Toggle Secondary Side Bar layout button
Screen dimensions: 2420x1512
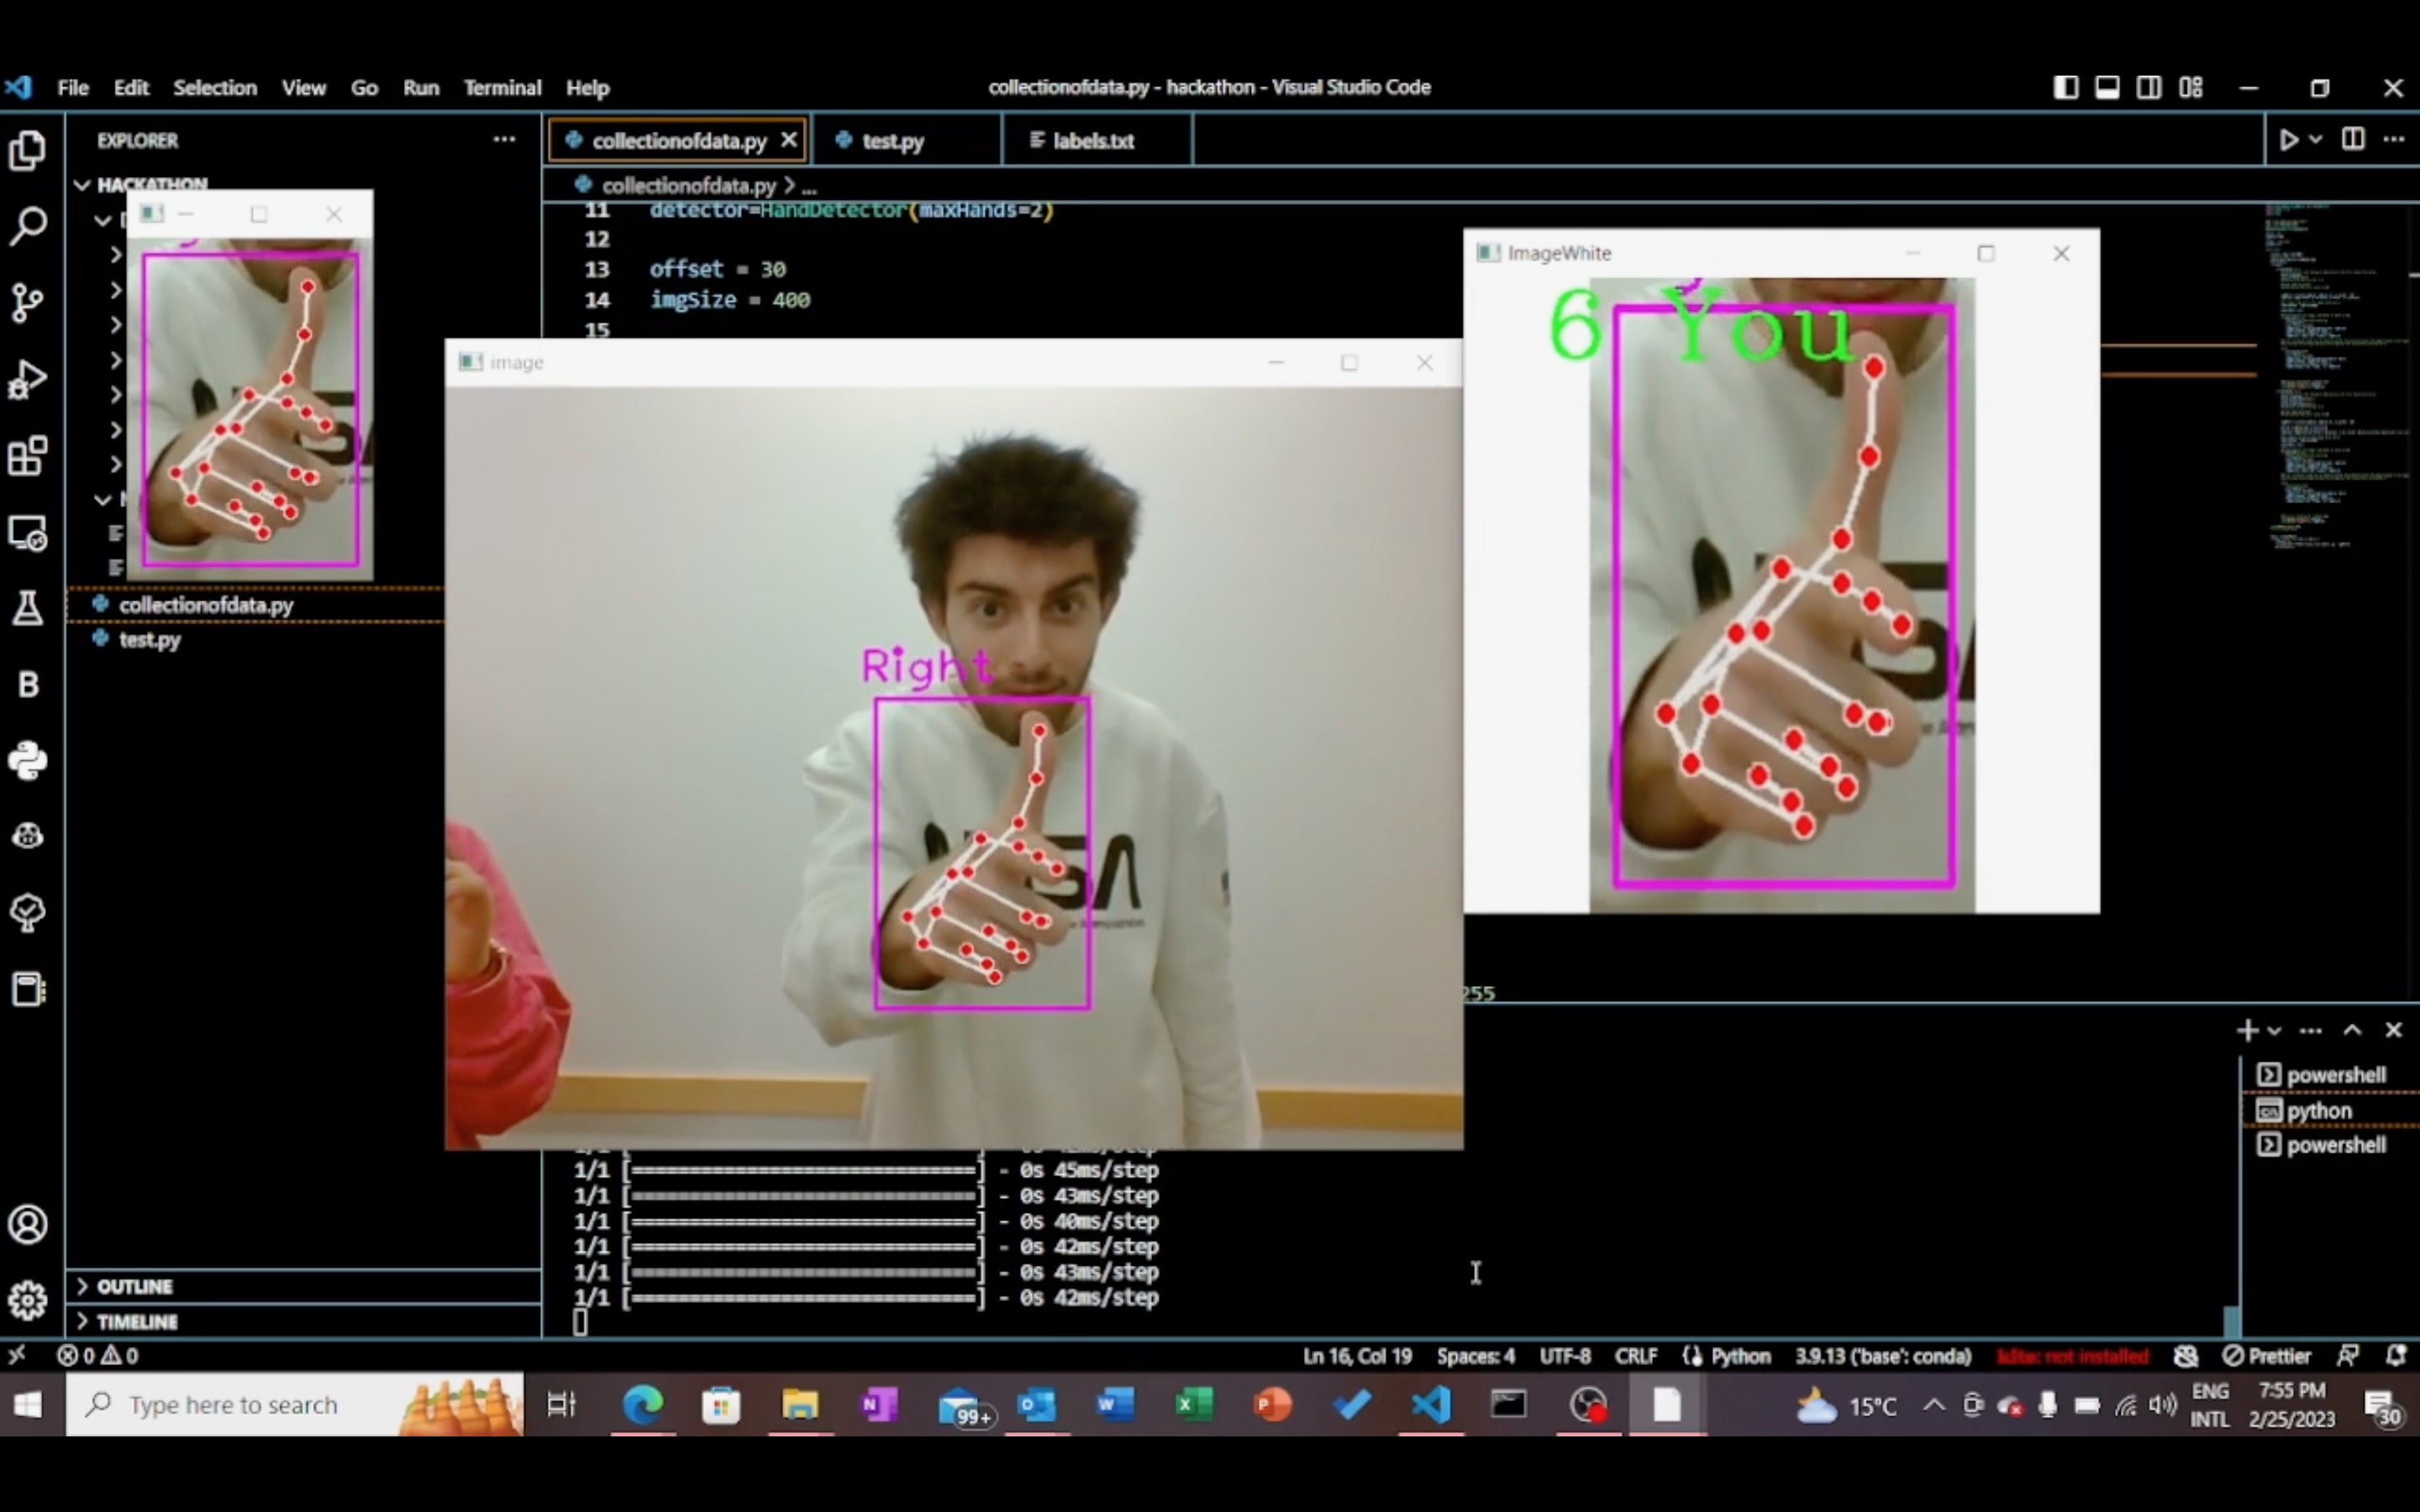click(x=2149, y=88)
